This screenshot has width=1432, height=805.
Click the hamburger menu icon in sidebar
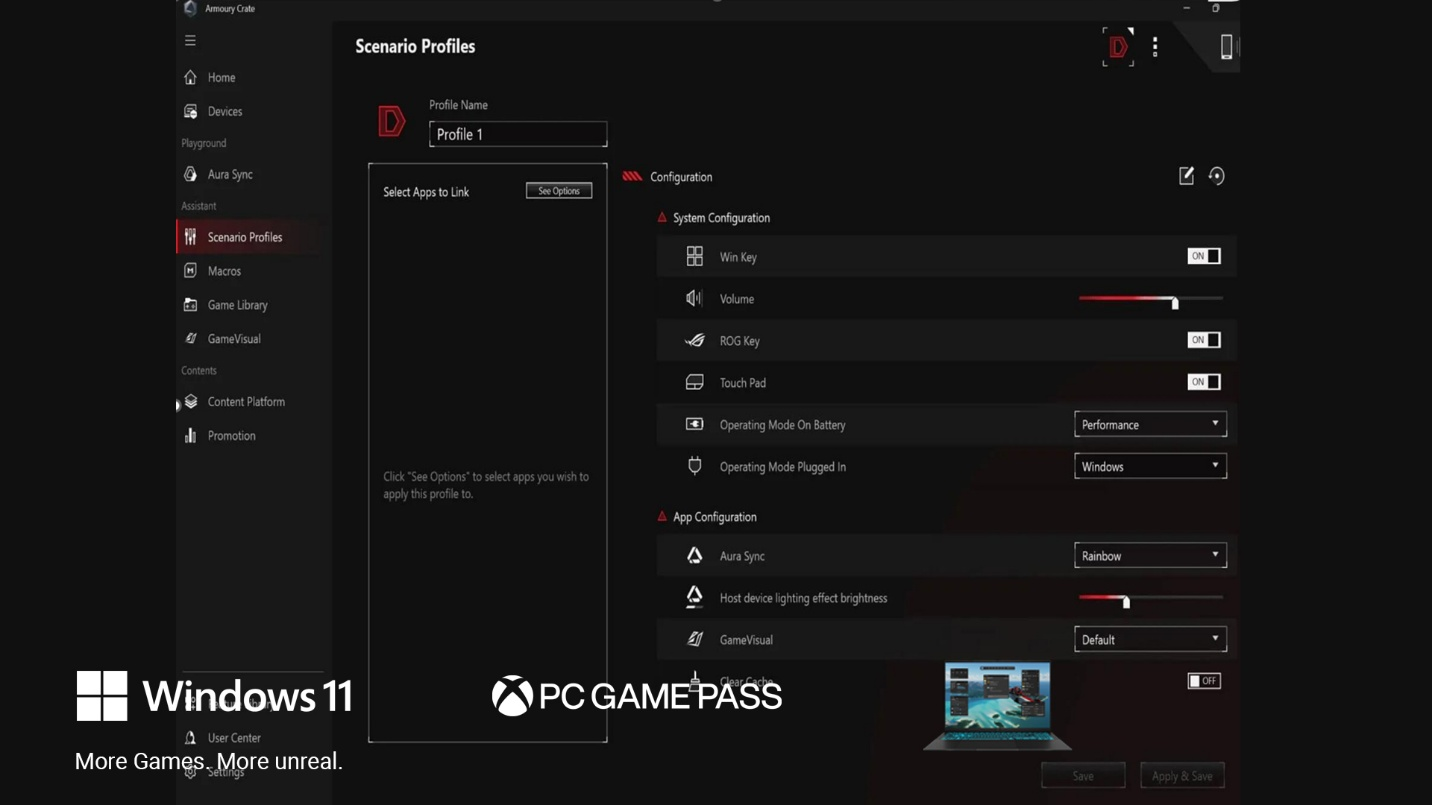(190, 41)
